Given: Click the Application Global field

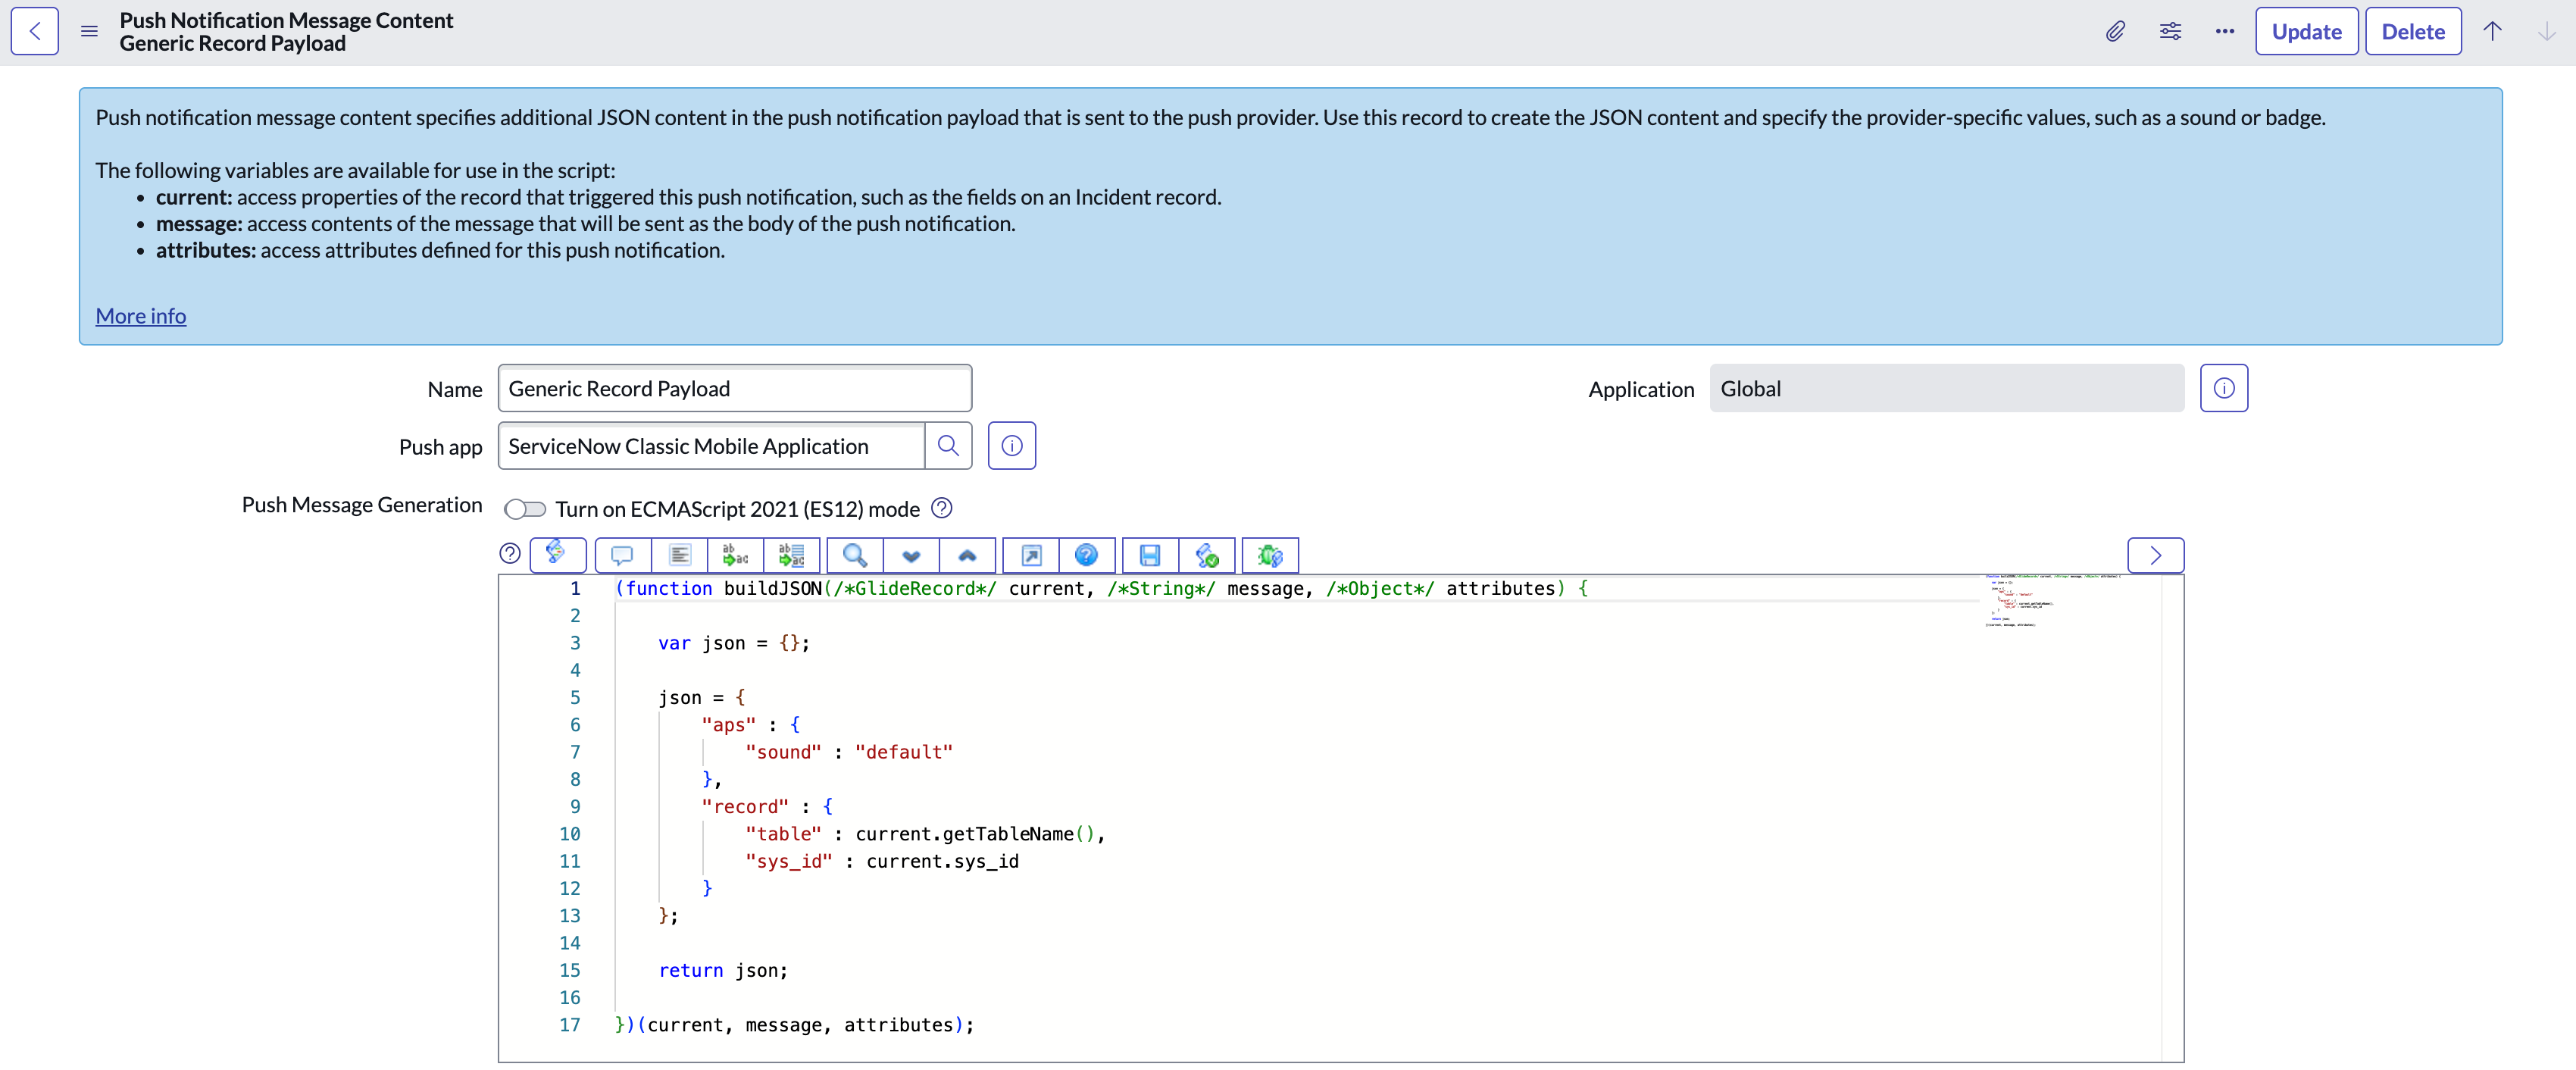Looking at the screenshot, I should coord(1946,388).
